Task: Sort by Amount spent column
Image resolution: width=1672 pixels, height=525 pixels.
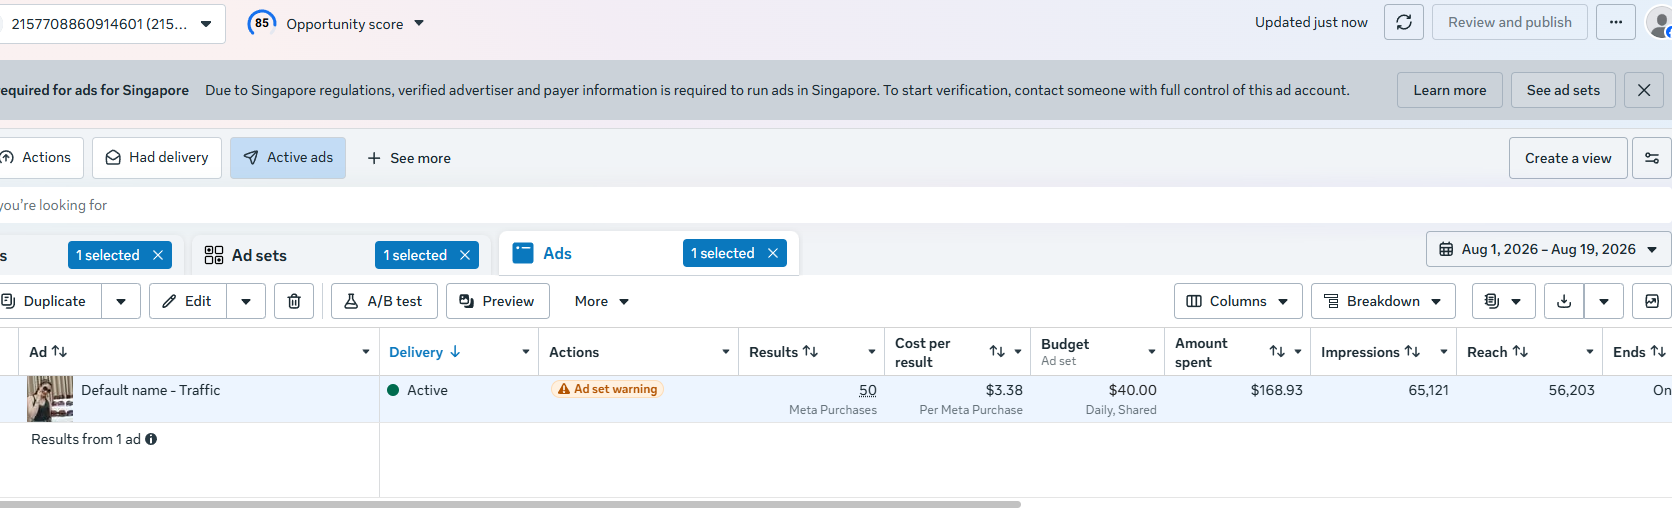Action: coord(1277,352)
